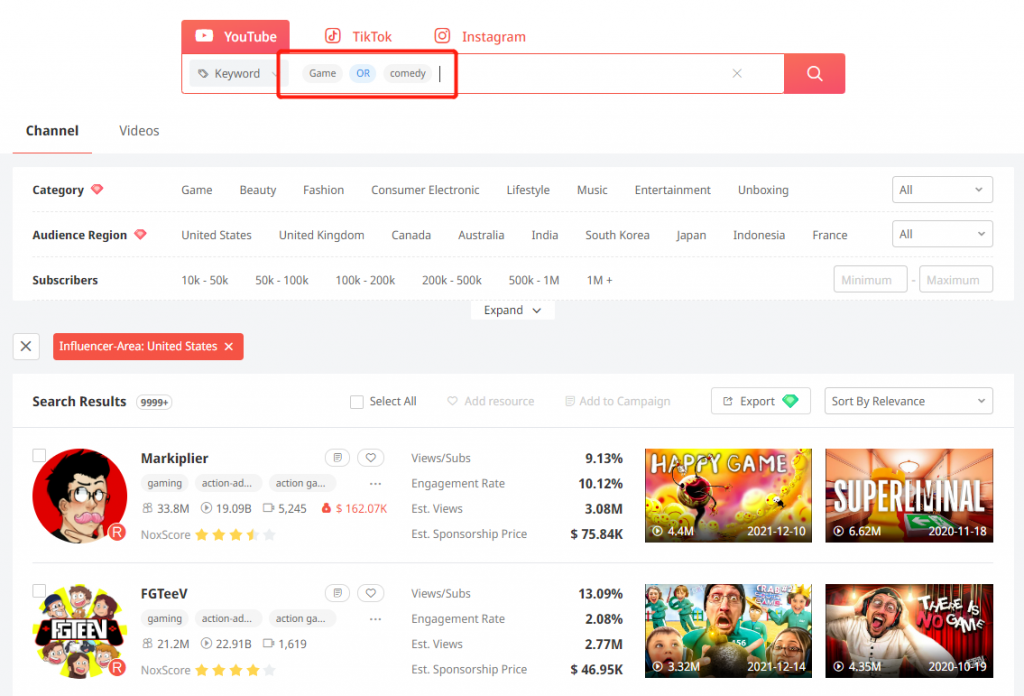Click the comedy keyword chip

coord(408,73)
